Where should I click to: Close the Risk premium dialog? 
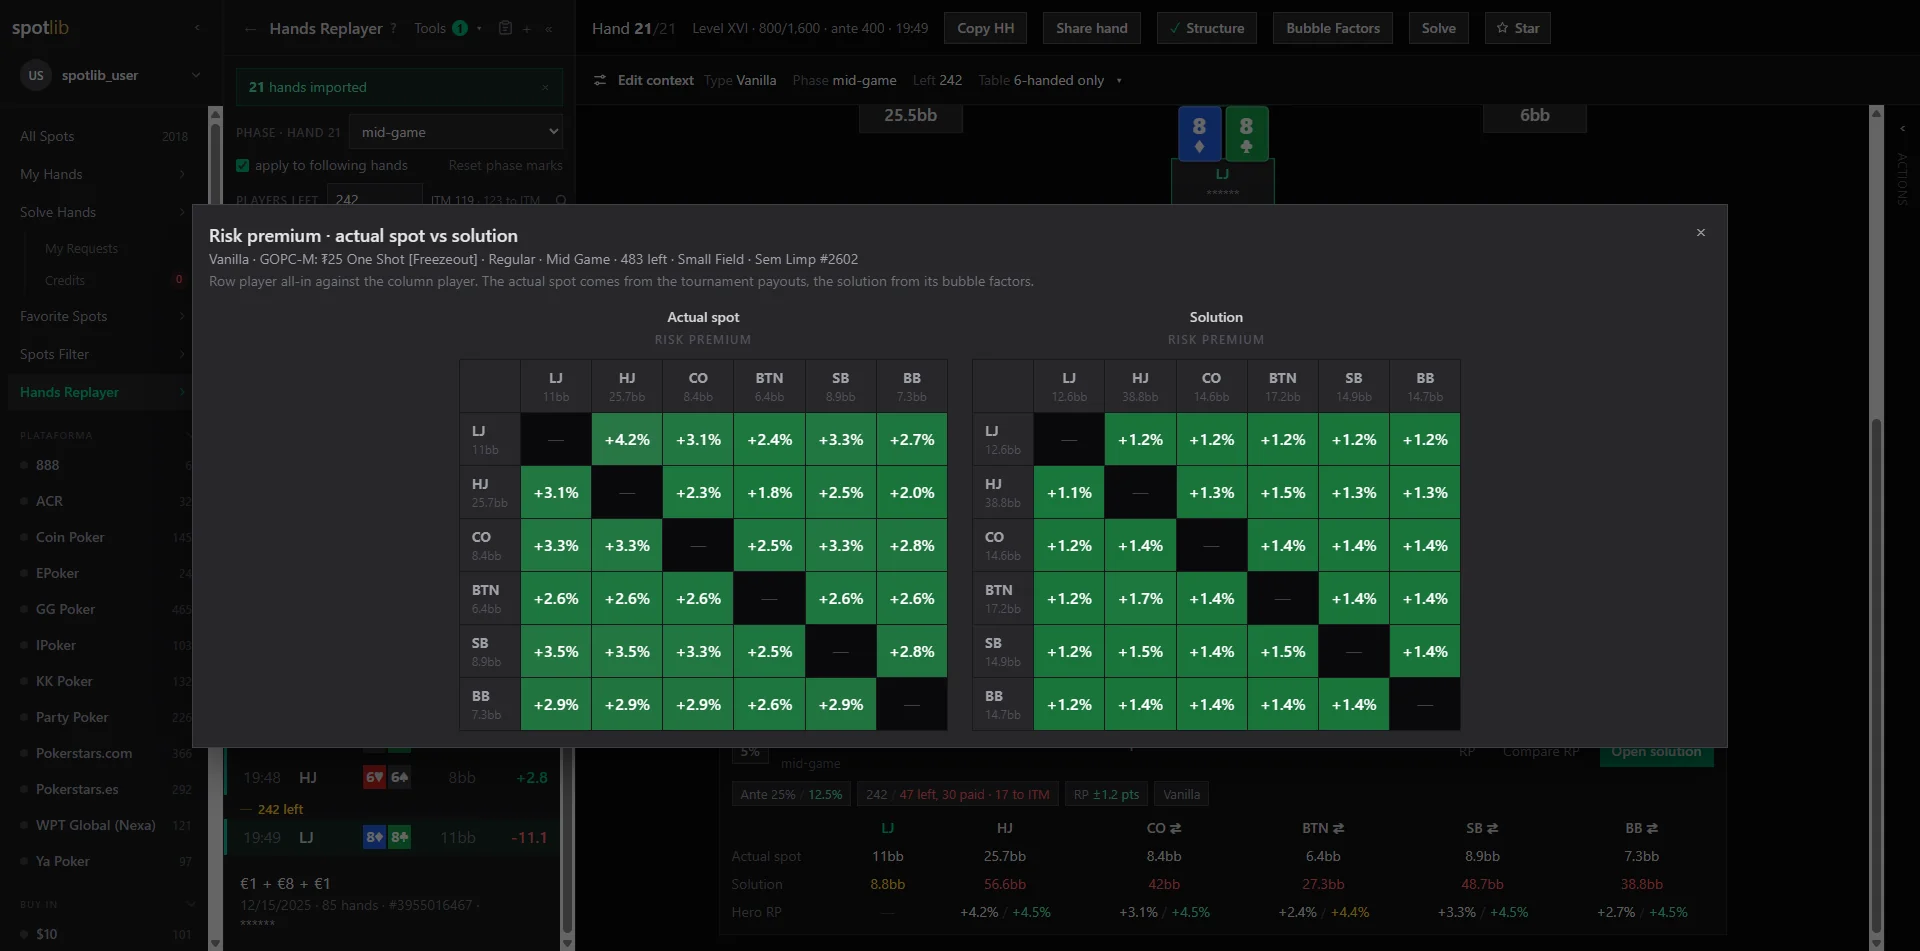pyautogui.click(x=1700, y=233)
